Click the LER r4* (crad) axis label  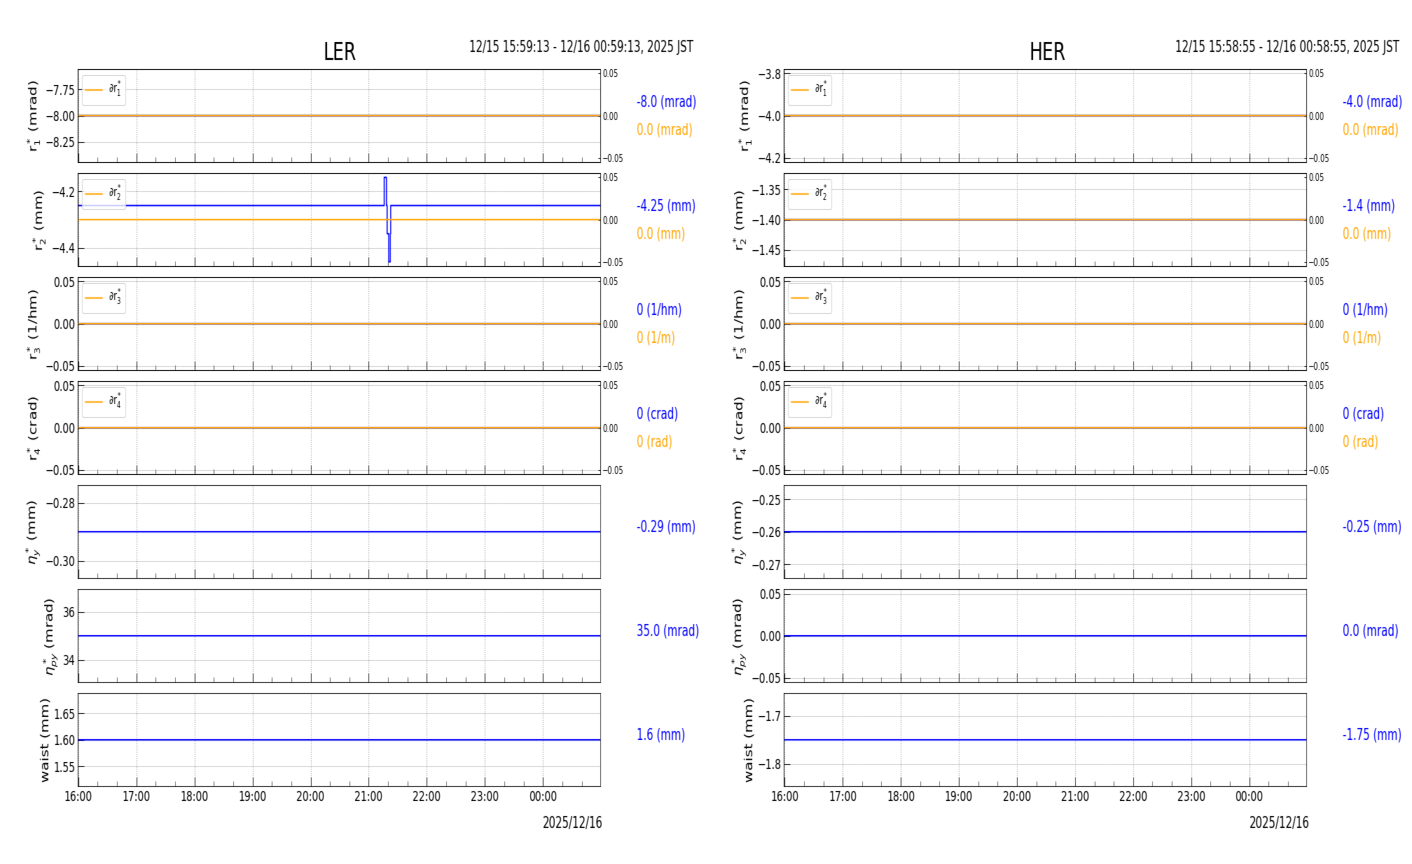(33, 428)
